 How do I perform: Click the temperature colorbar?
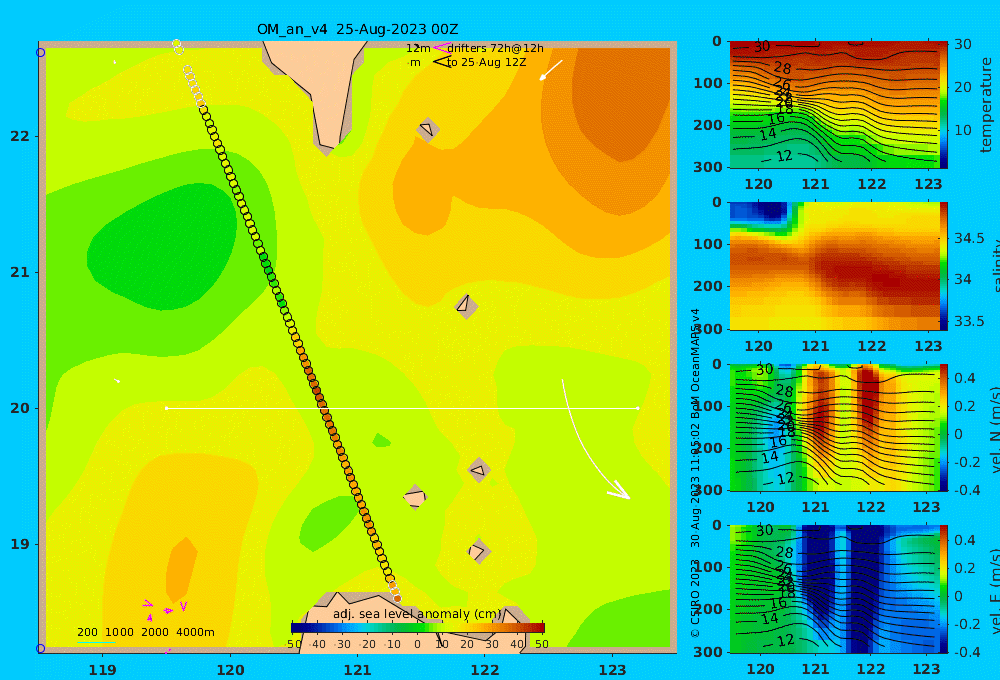point(944,105)
